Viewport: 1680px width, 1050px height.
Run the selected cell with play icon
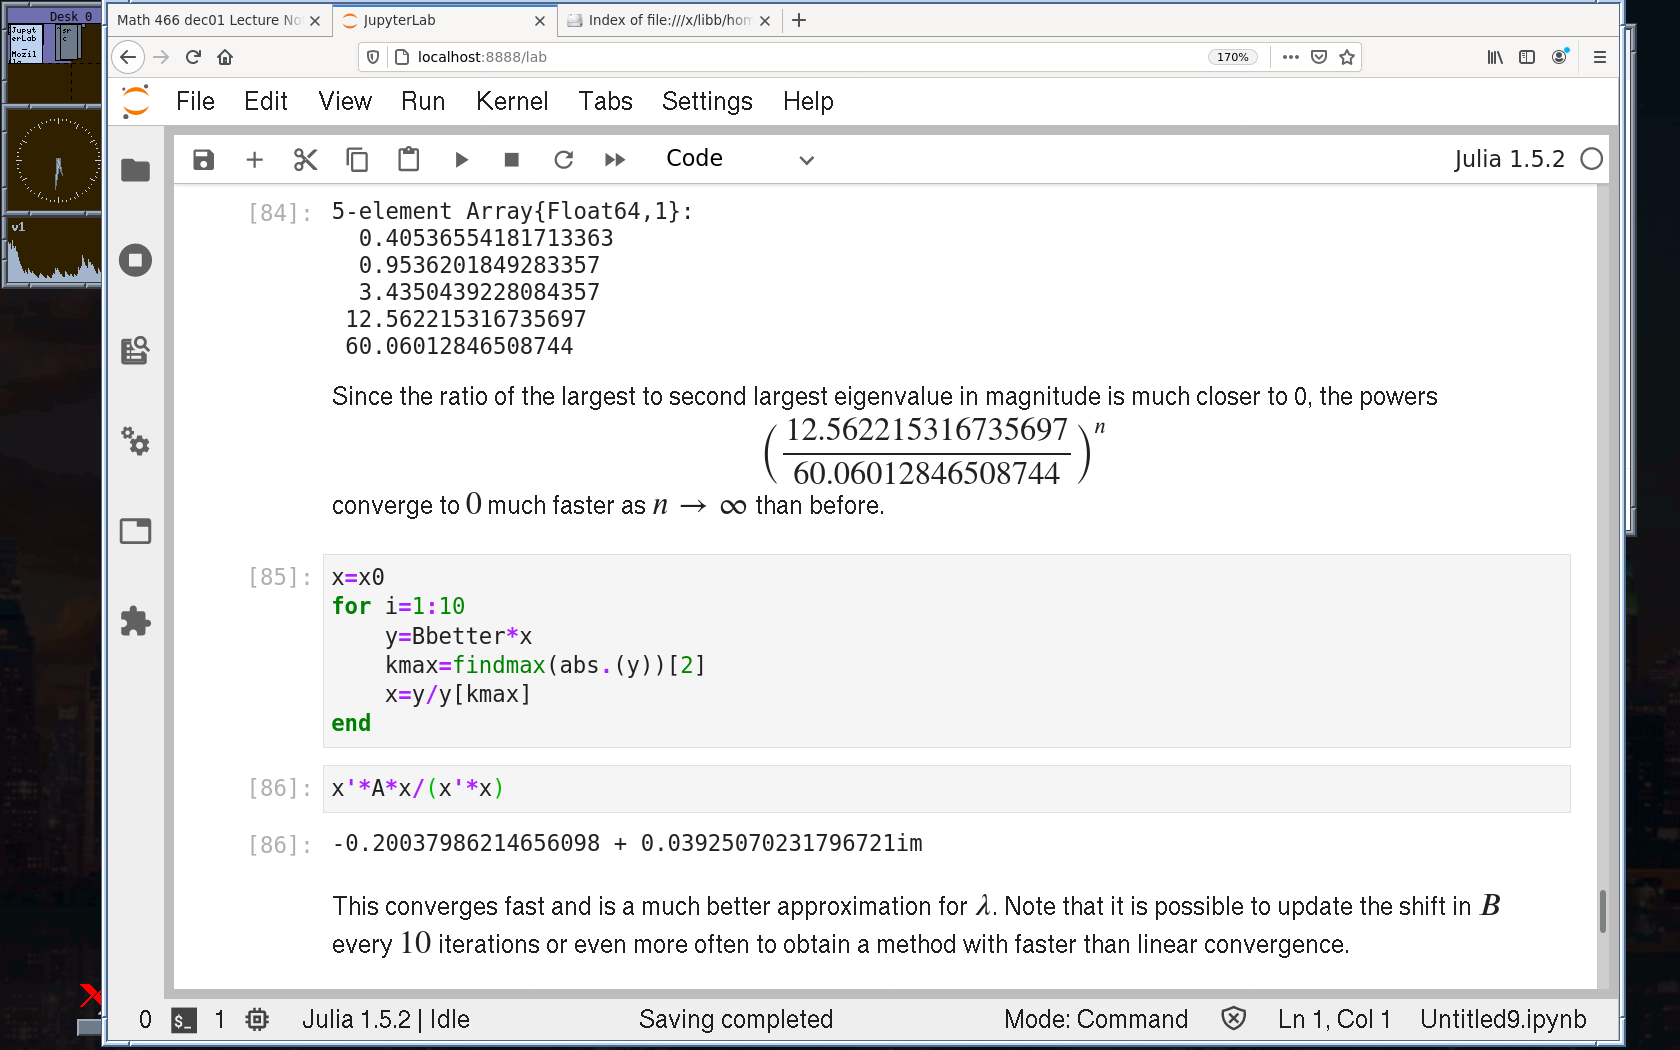[x=461, y=160]
